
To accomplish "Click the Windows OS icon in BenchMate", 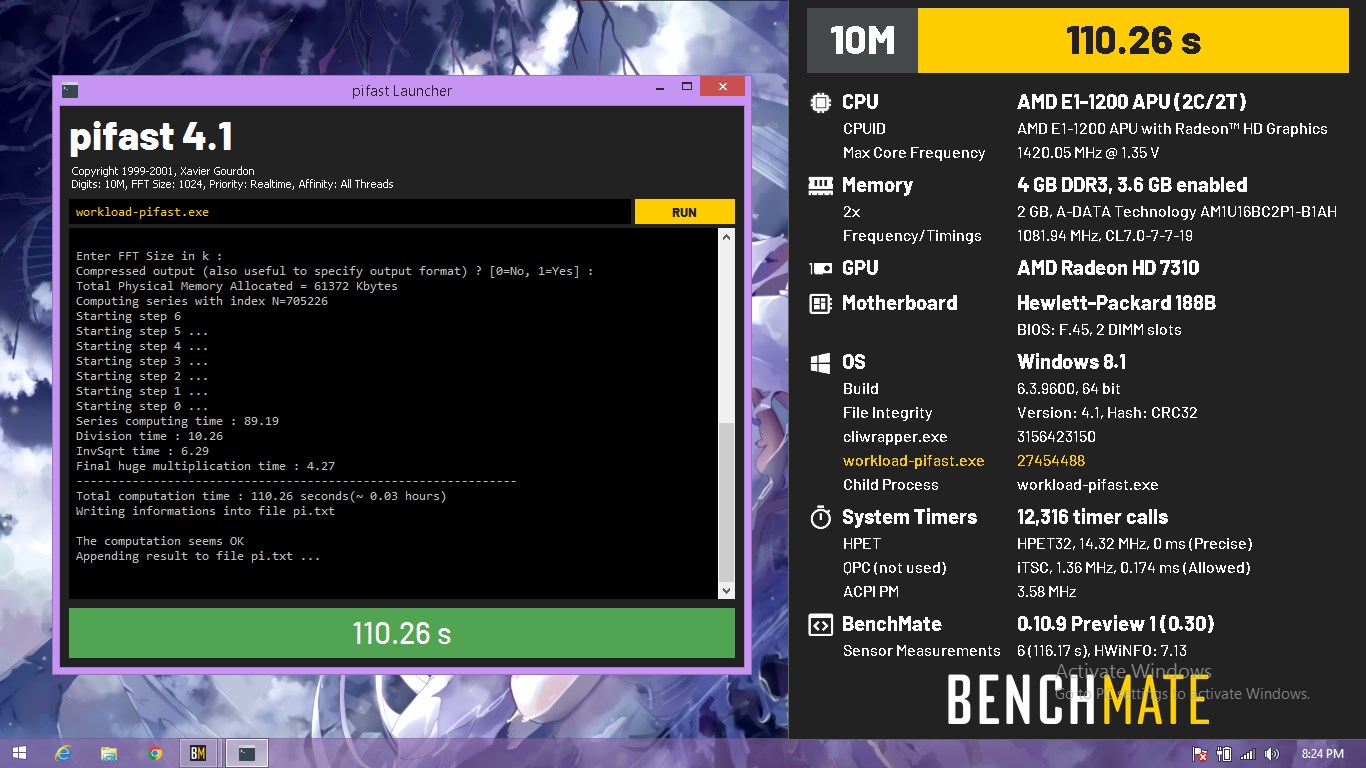I will point(820,362).
